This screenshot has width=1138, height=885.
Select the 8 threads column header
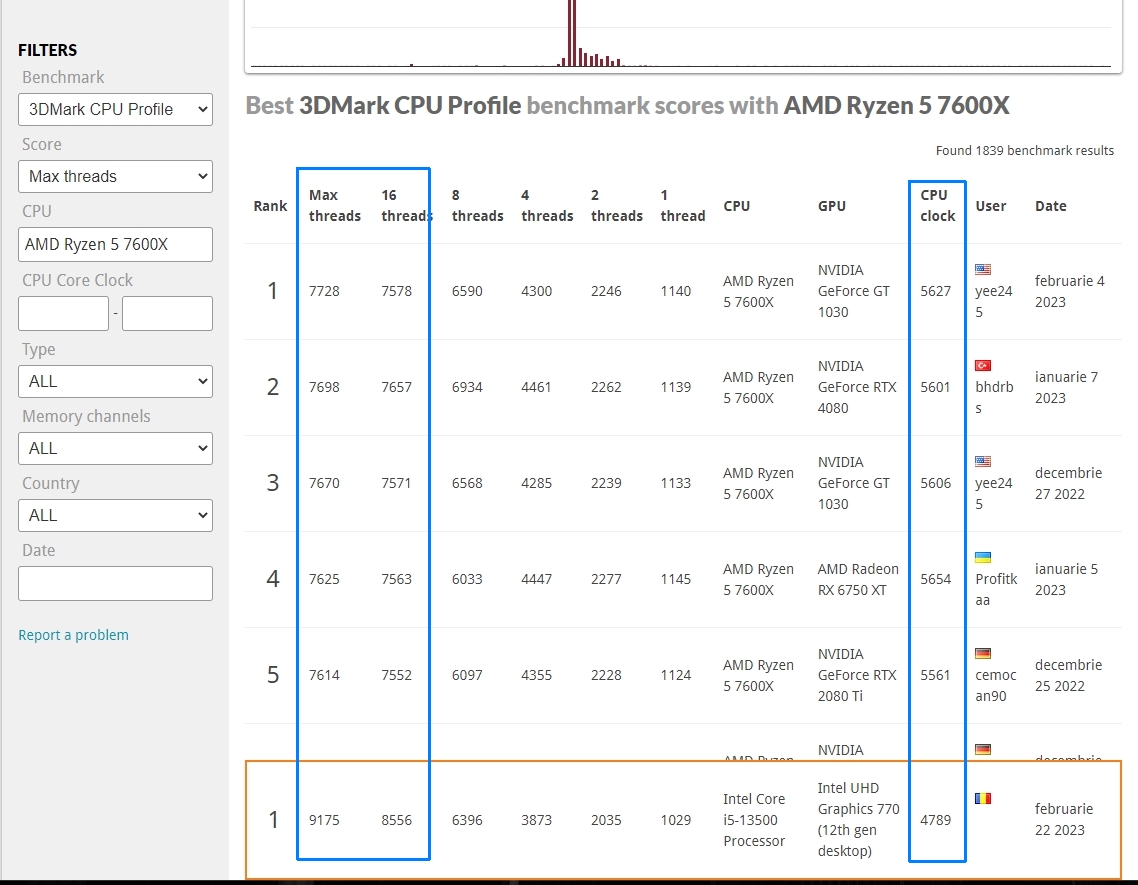477,205
